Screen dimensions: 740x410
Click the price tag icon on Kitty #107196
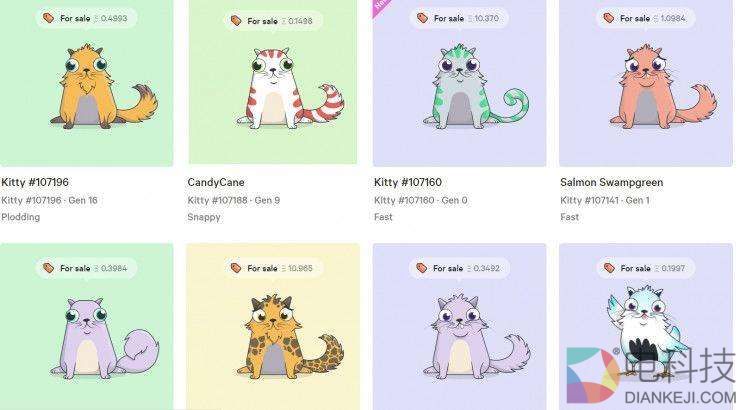[x=48, y=18]
